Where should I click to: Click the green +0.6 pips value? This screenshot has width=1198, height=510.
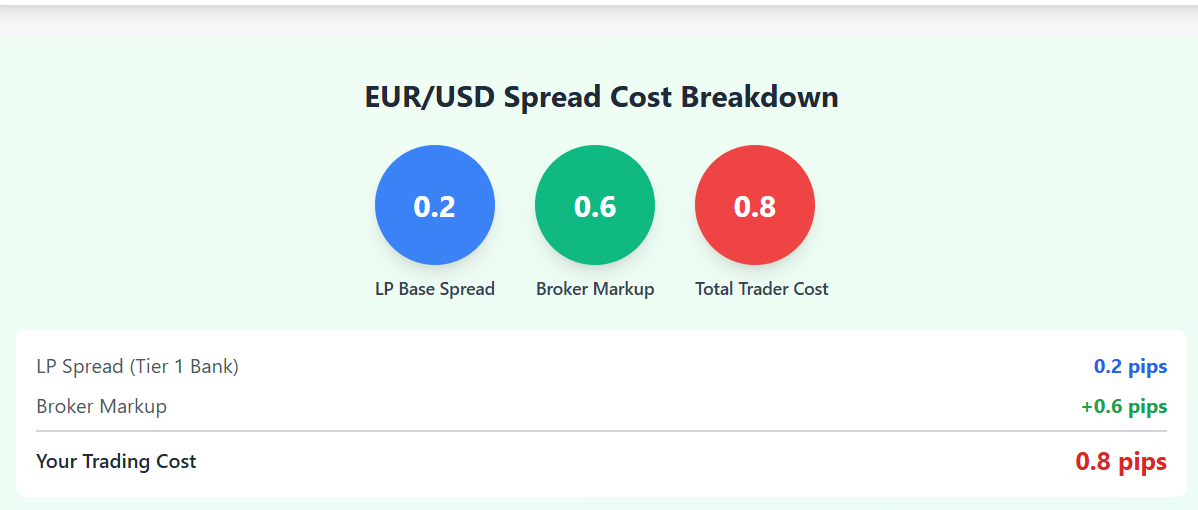coord(1124,407)
